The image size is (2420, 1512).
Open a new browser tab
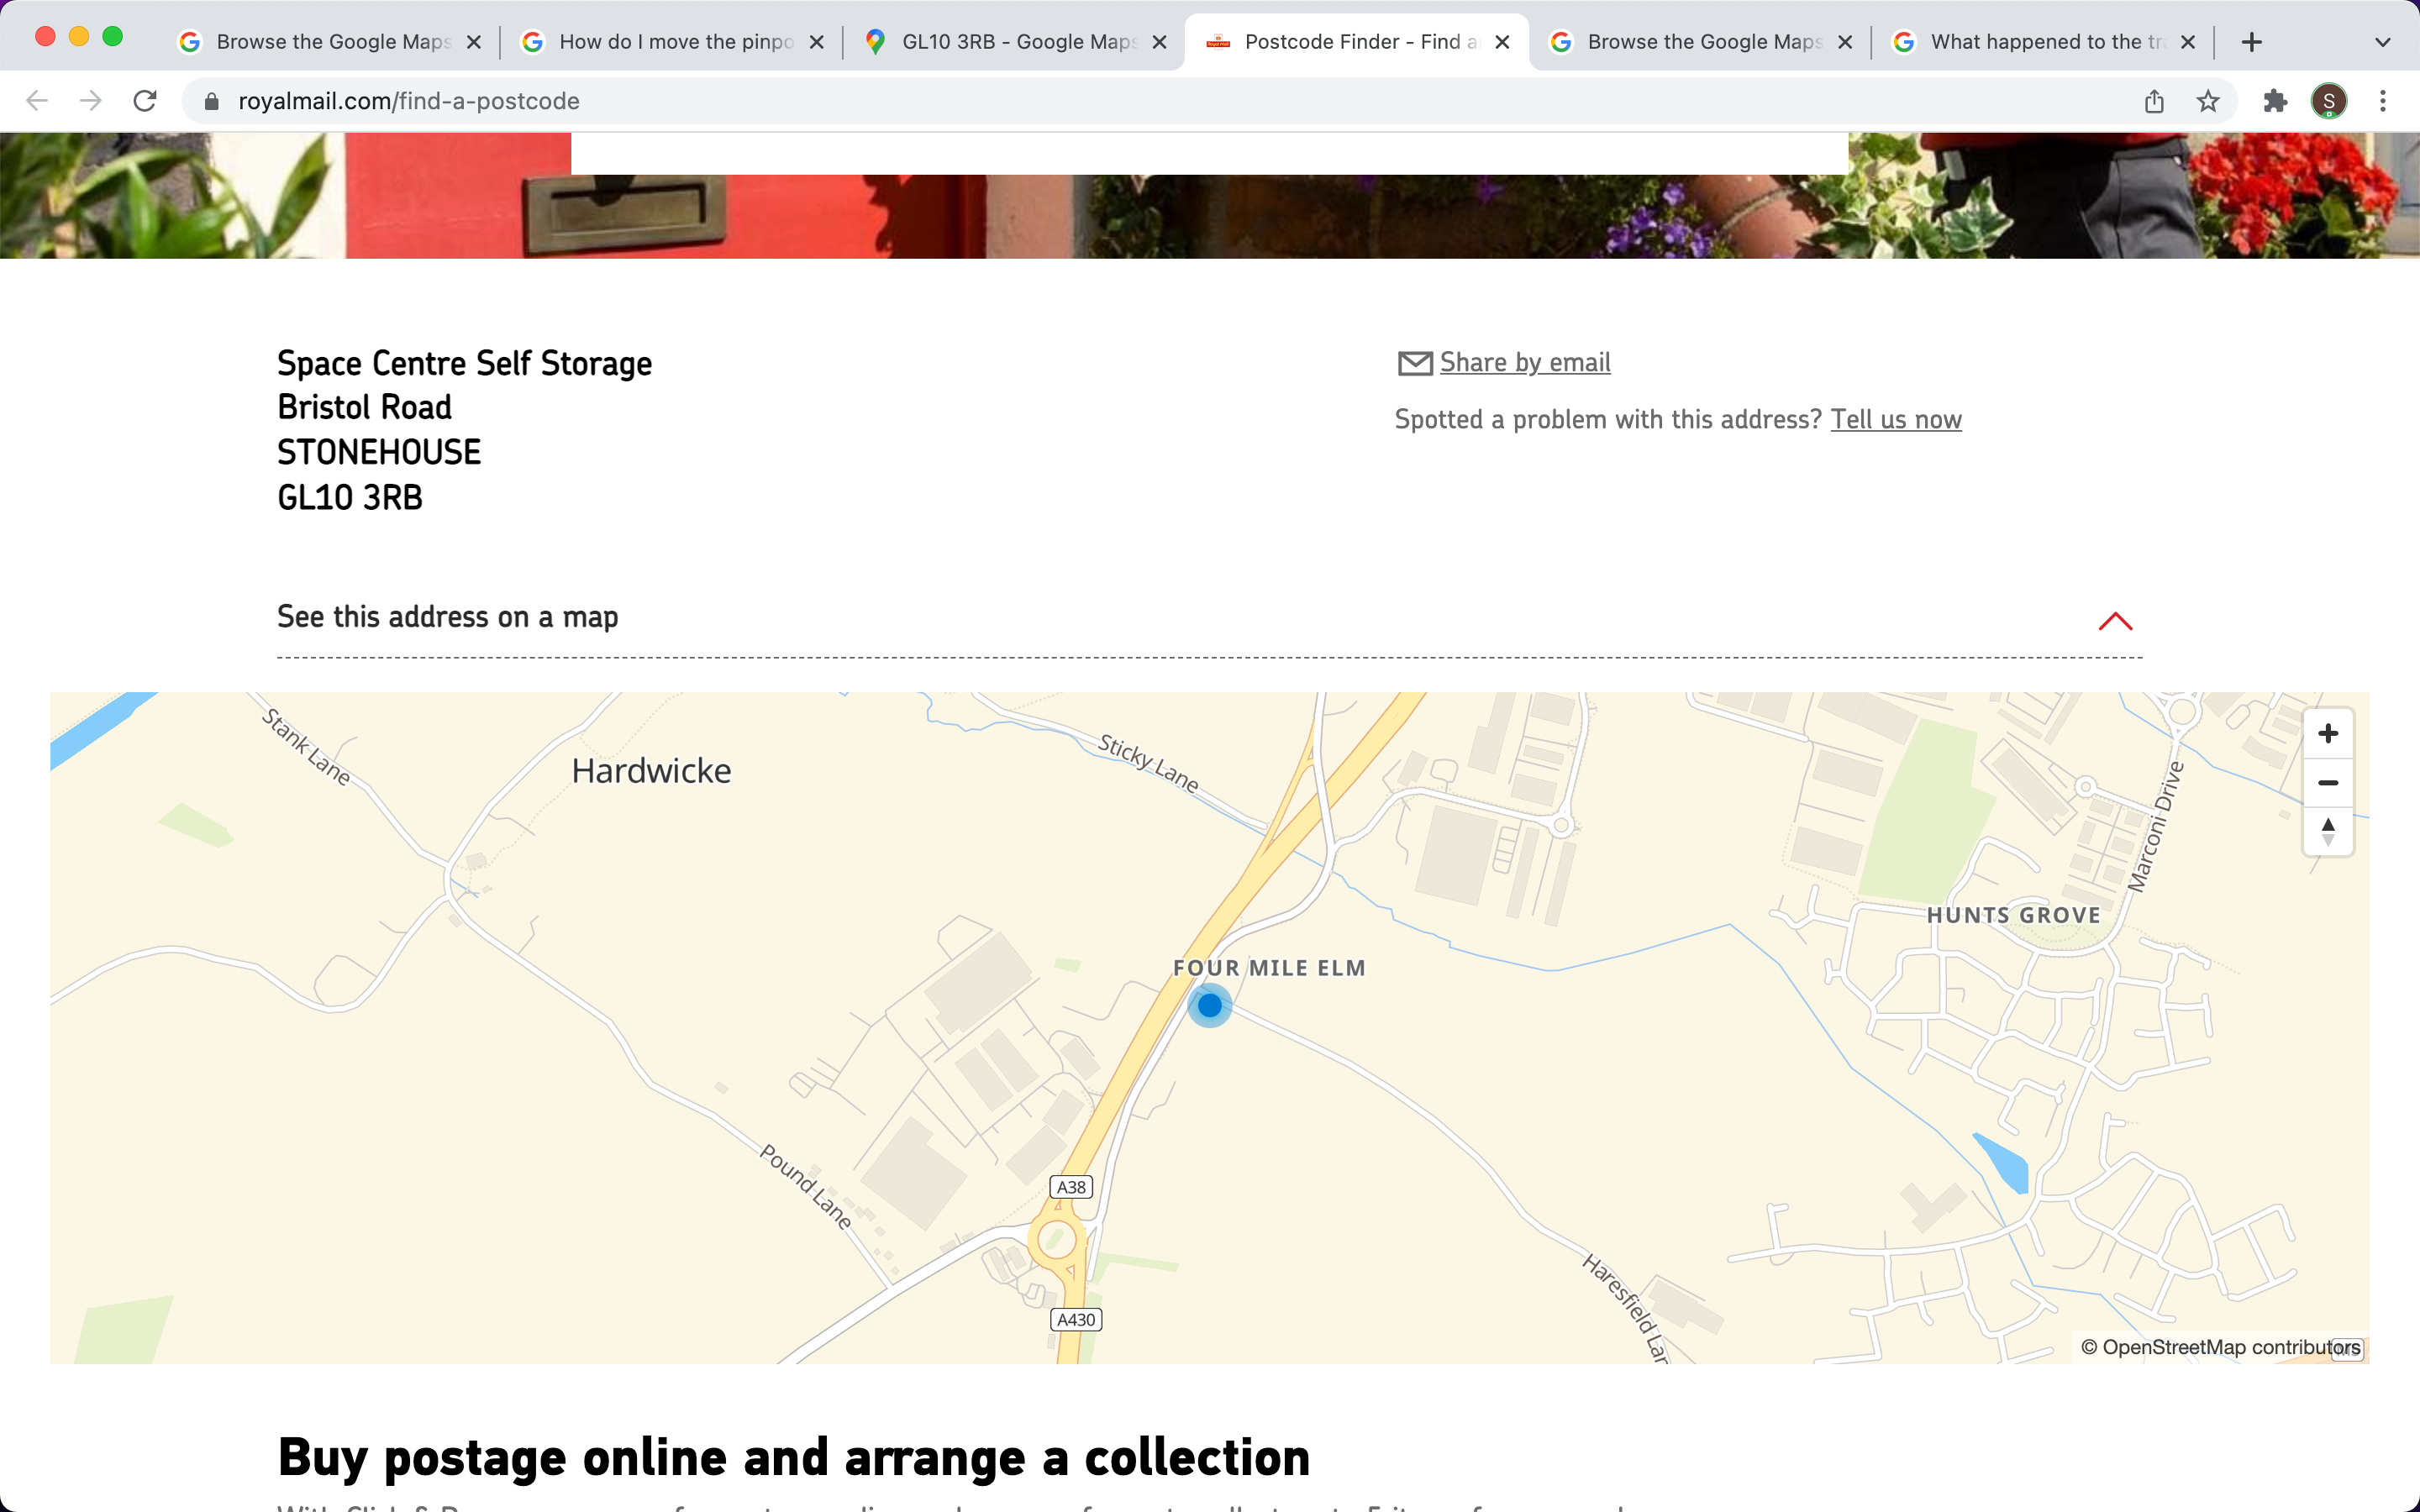[2251, 42]
